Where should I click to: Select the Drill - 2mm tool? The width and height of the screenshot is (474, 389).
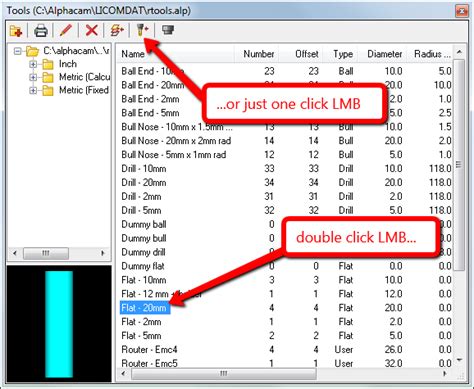tap(141, 197)
